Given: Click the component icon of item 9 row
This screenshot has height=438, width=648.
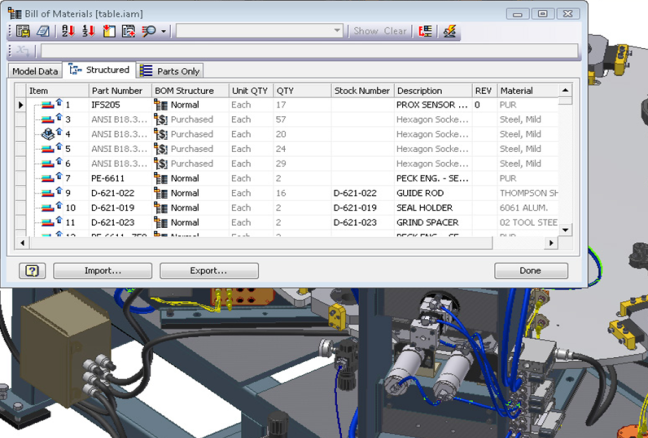Looking at the screenshot, I should (x=48, y=193).
